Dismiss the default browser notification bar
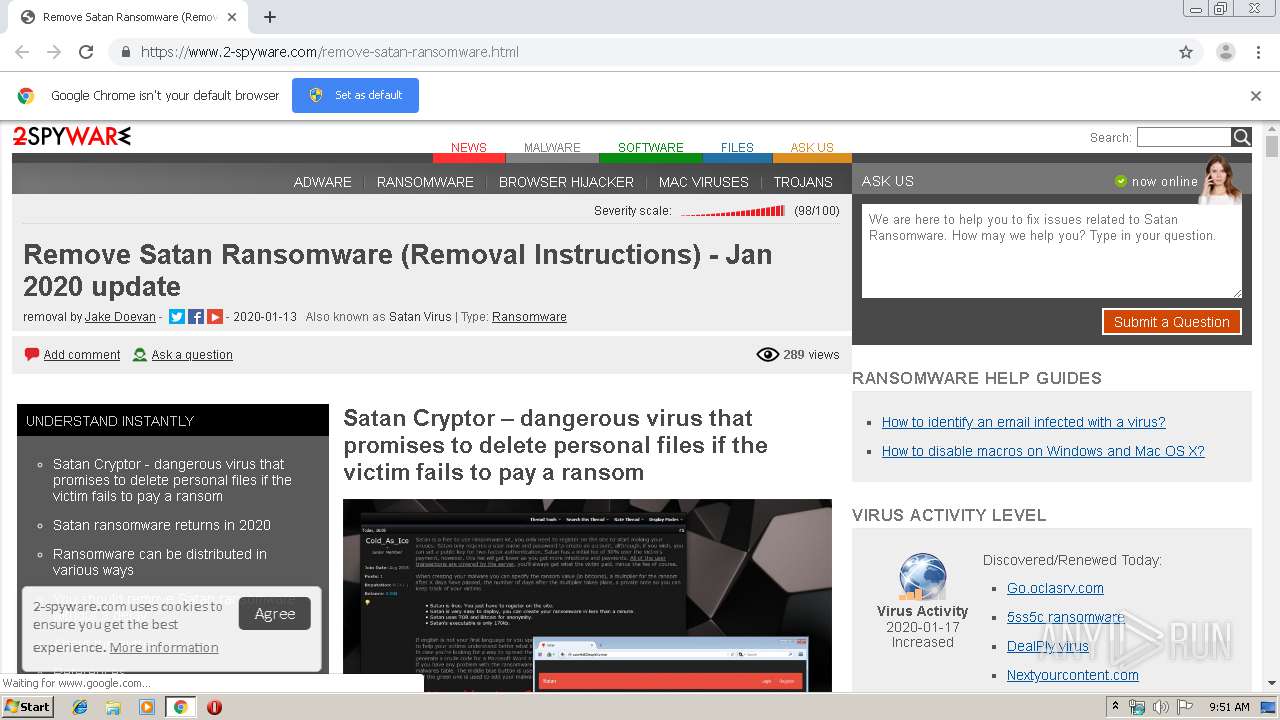The width and height of the screenshot is (1280, 720). coord(1256,96)
